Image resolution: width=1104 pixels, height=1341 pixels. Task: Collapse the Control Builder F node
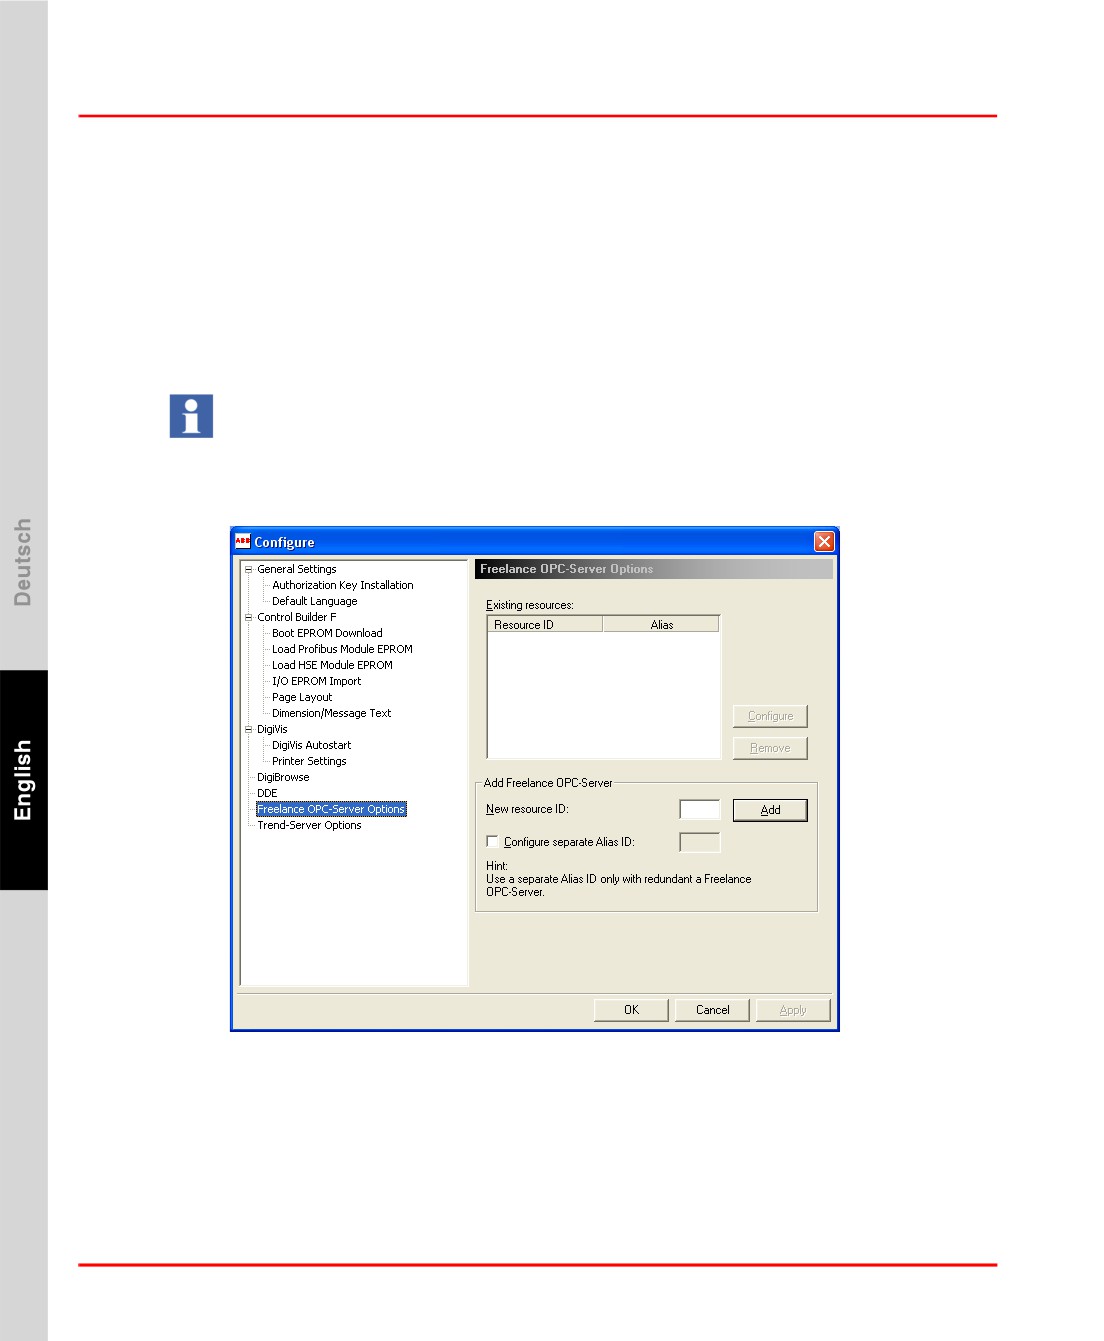pyautogui.click(x=249, y=617)
